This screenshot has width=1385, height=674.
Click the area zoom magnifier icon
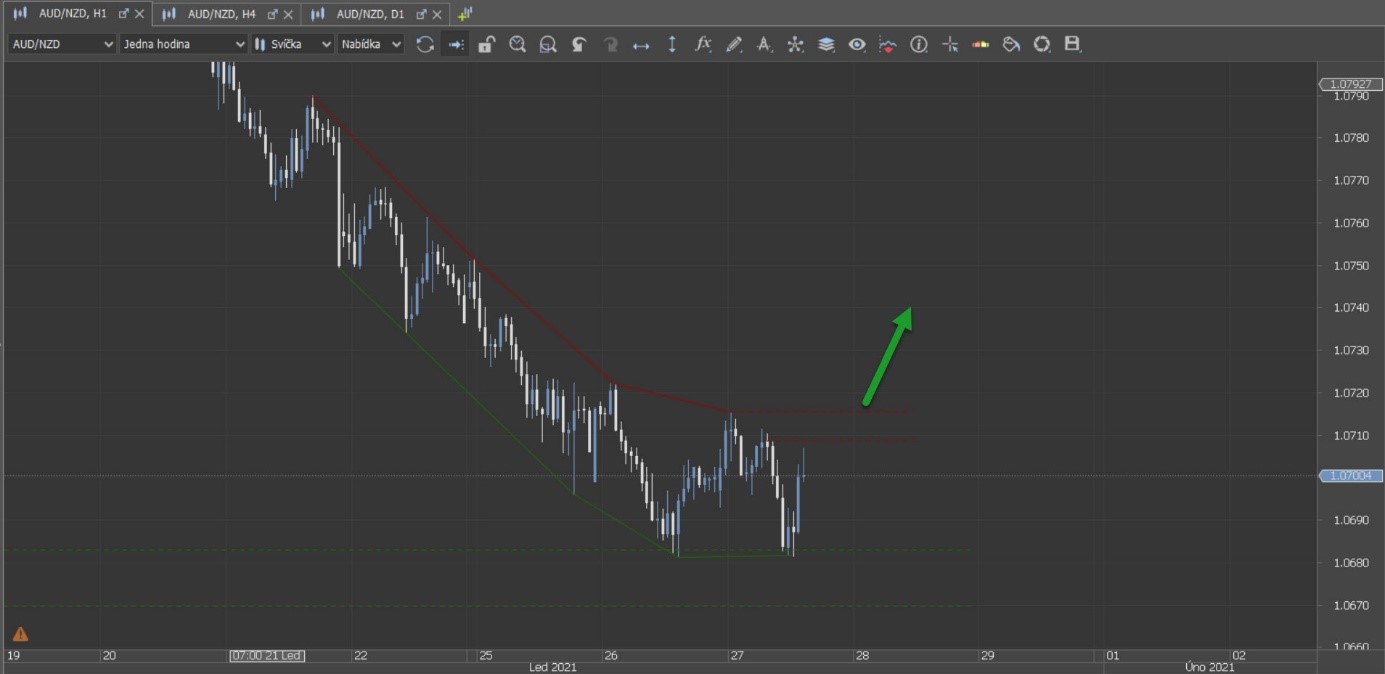[x=548, y=44]
